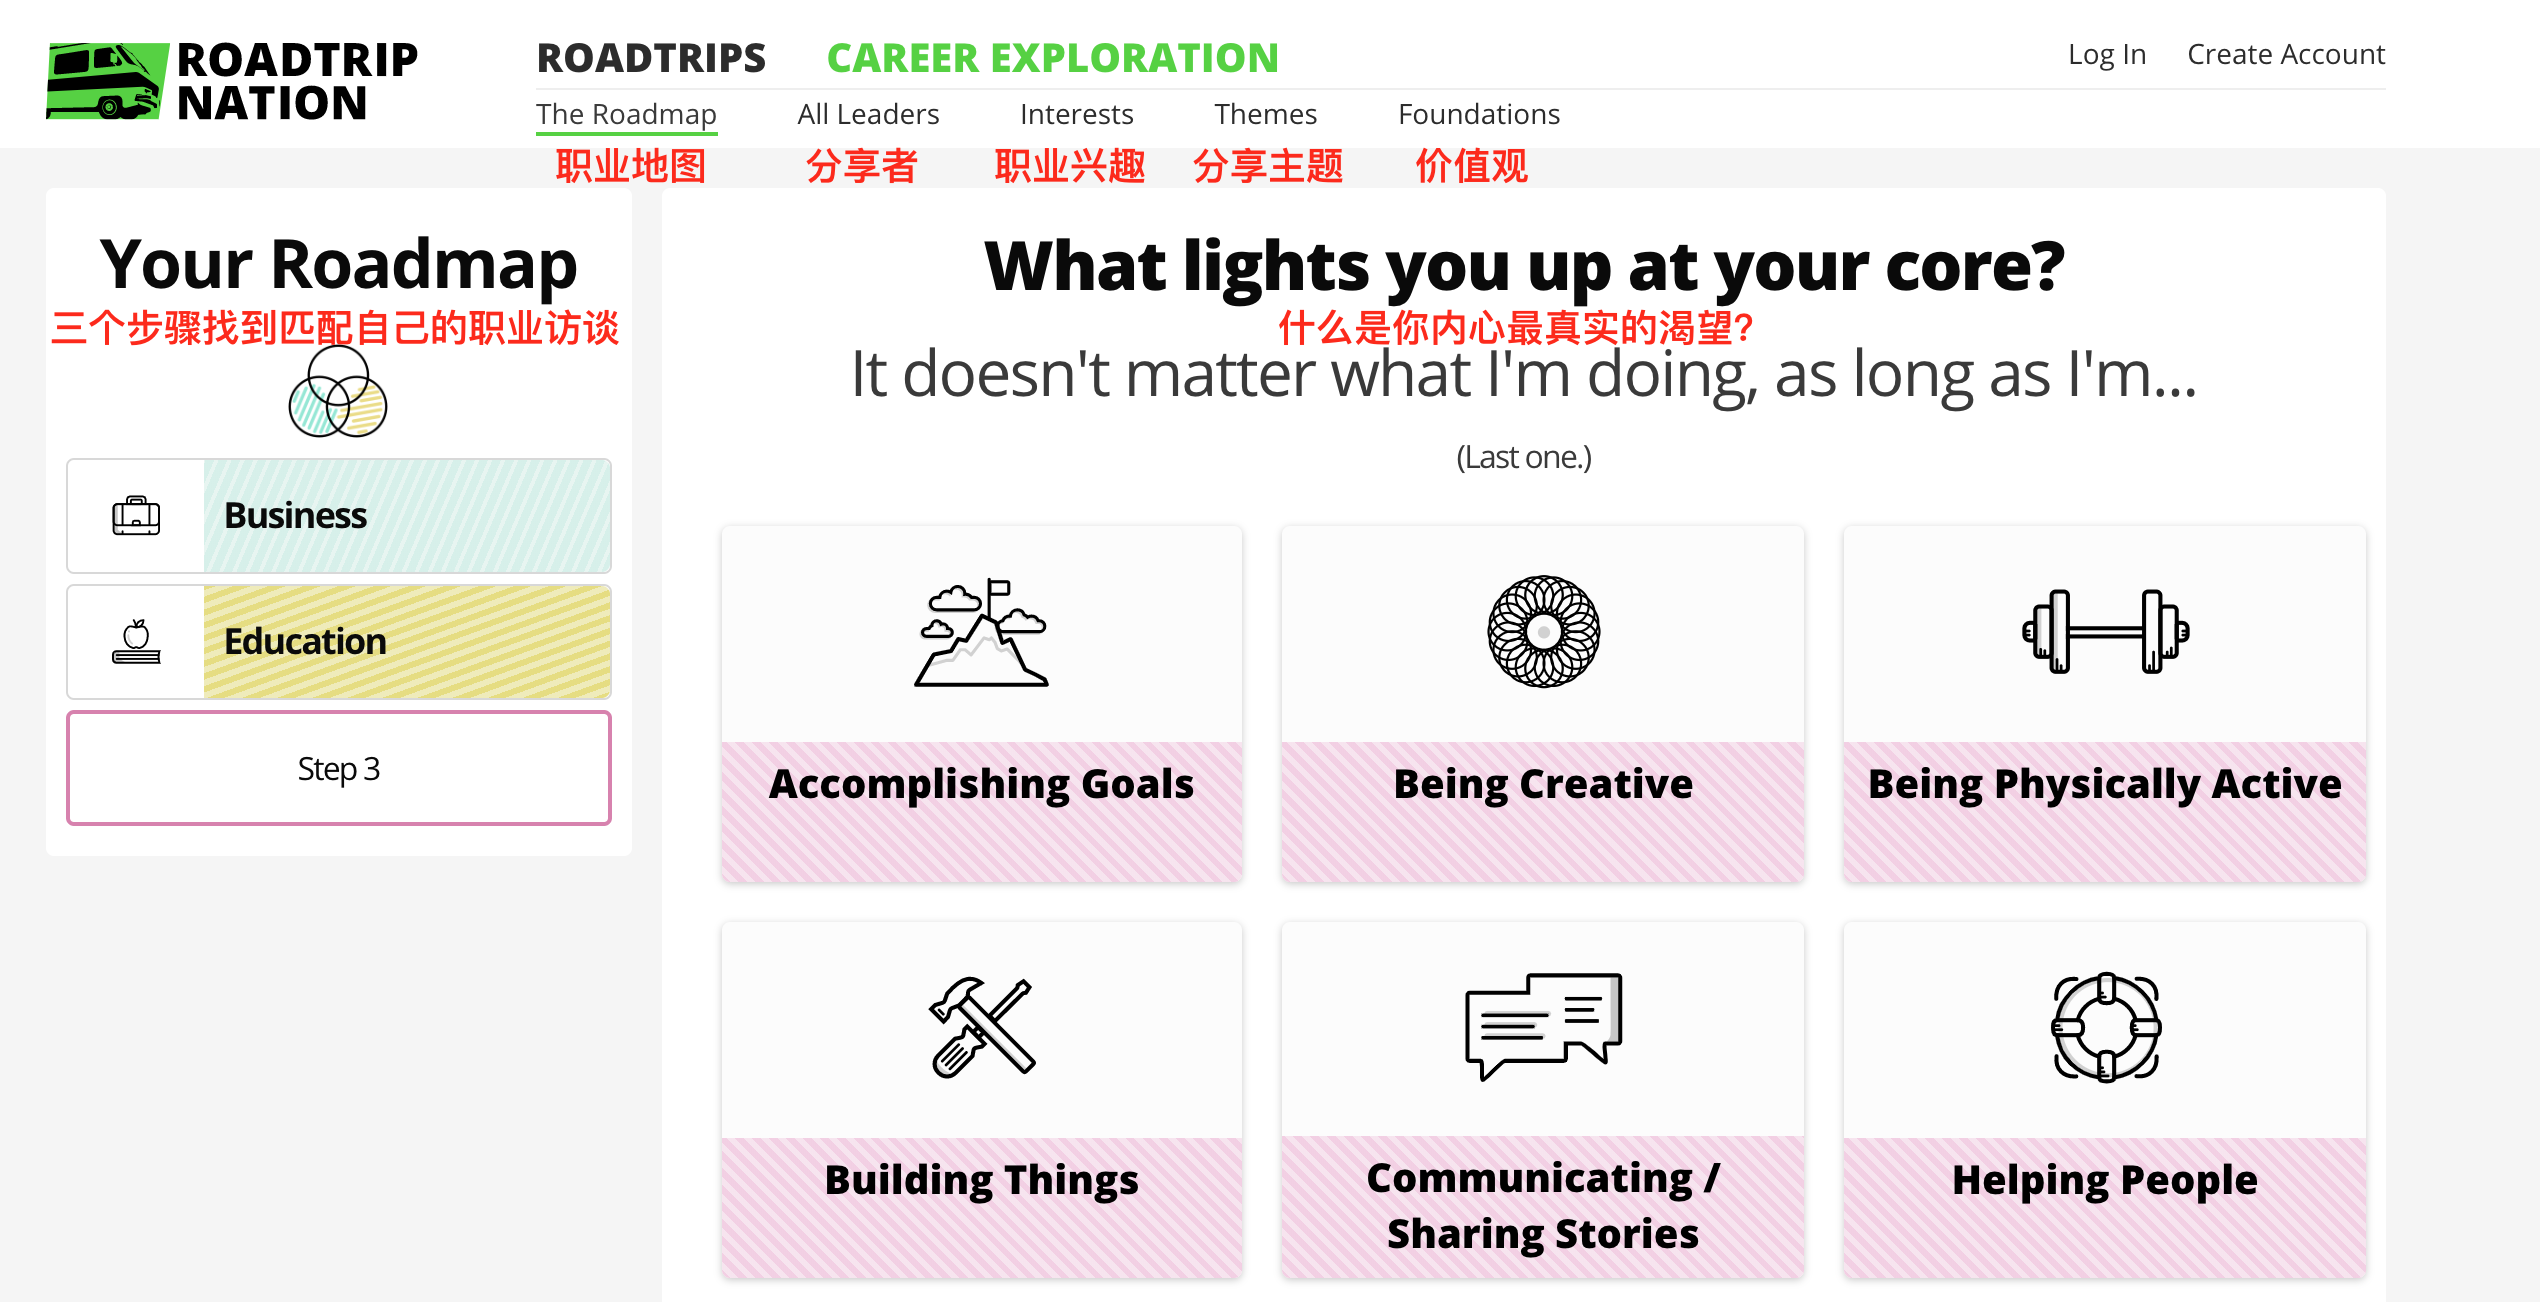This screenshot has width=2540, height=1302.
Task: Click the briefcase icon beside Business
Action: (x=136, y=516)
